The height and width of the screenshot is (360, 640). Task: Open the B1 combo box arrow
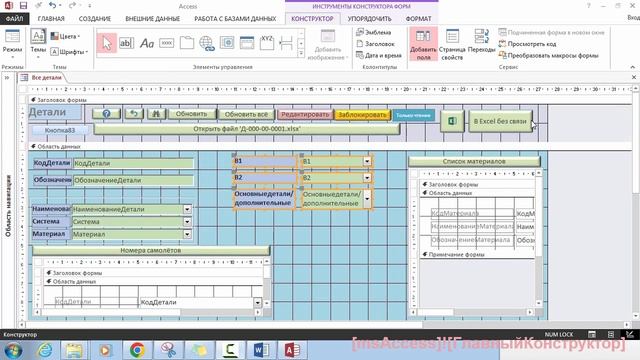click(367, 161)
